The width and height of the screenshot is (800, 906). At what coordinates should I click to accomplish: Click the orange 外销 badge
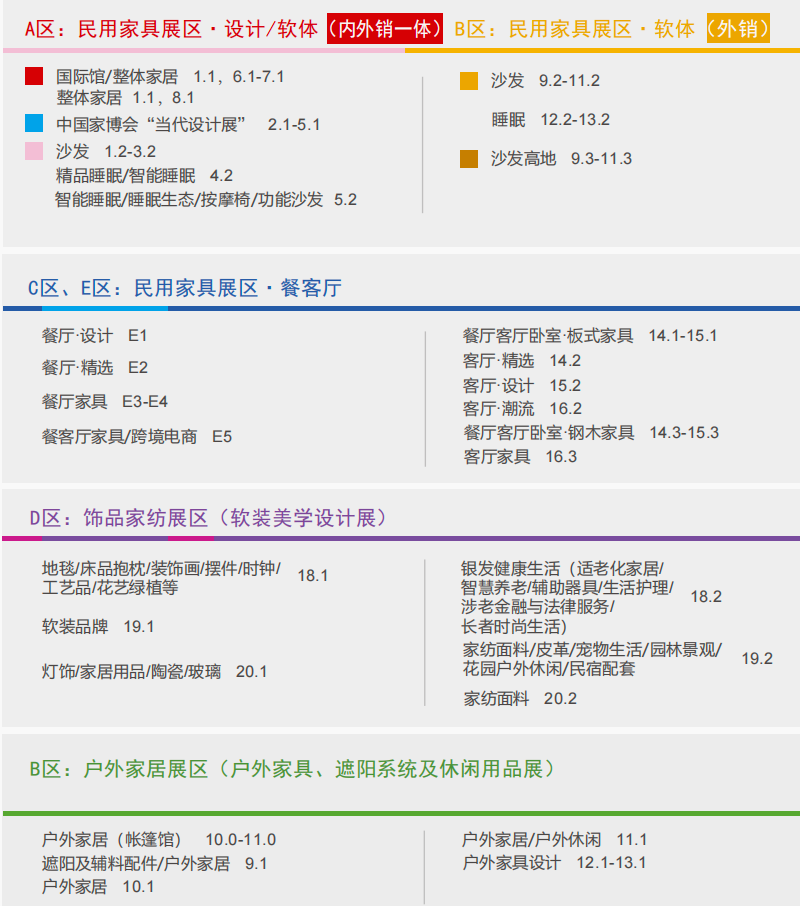coord(738,29)
